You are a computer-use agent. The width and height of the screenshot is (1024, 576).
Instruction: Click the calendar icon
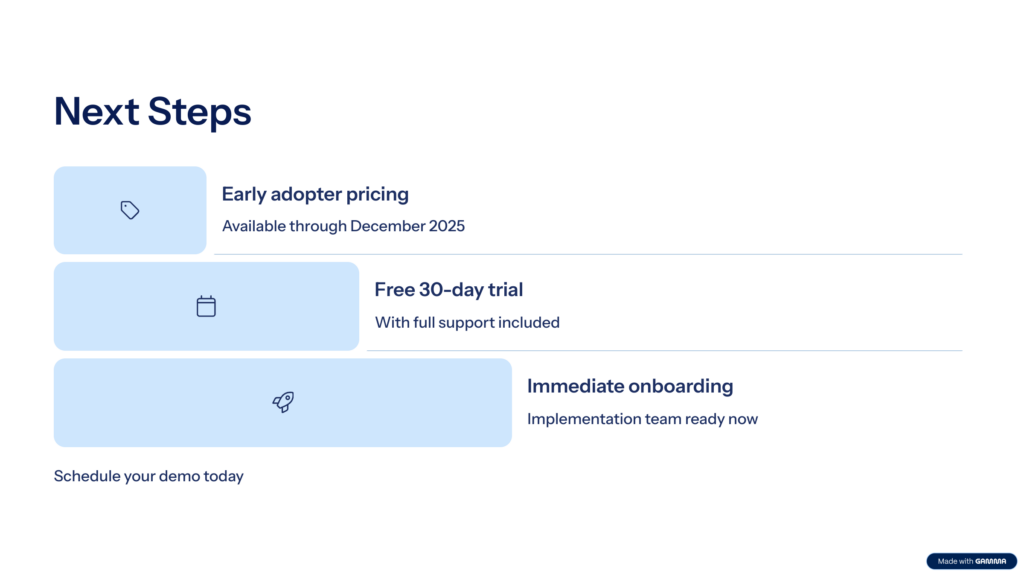pos(206,307)
